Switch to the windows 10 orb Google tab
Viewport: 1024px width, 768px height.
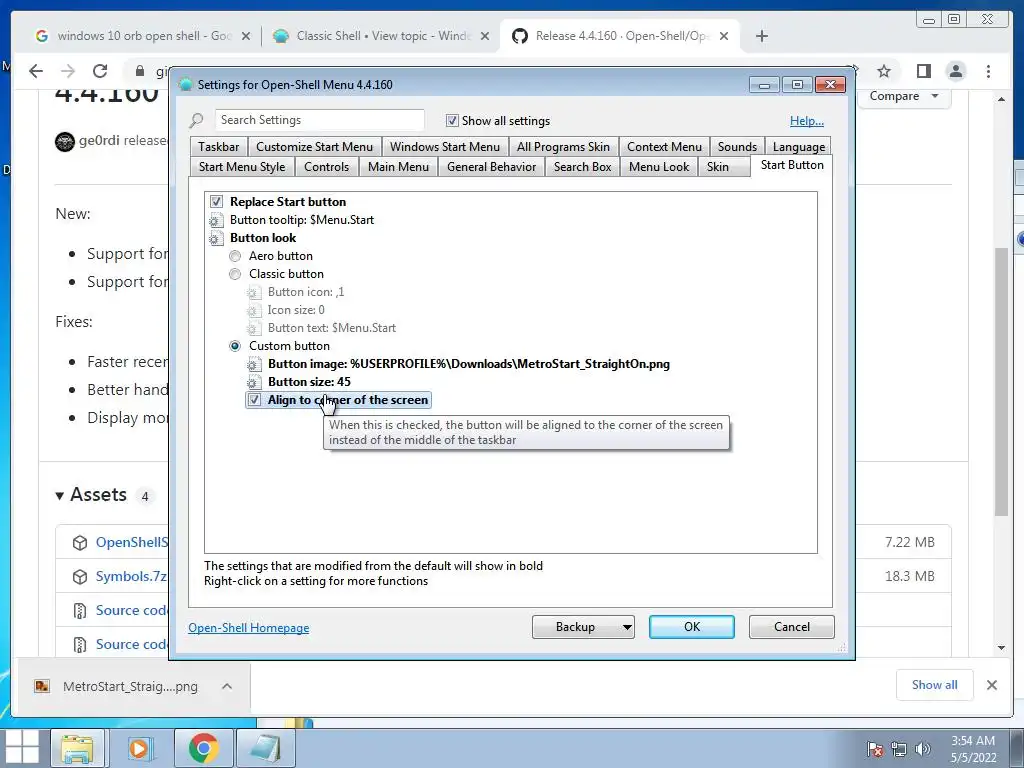[x=142, y=36]
